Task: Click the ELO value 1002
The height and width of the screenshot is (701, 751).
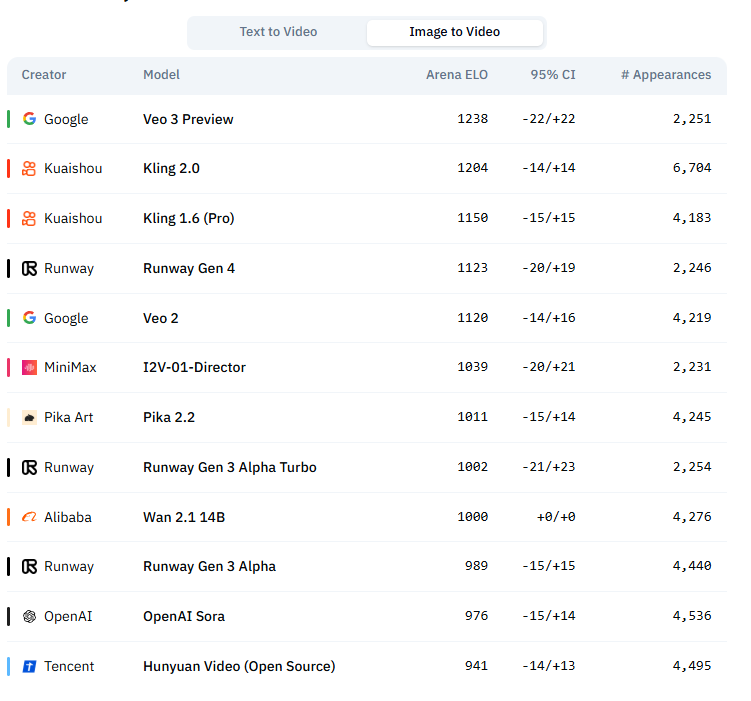Action: pos(472,467)
